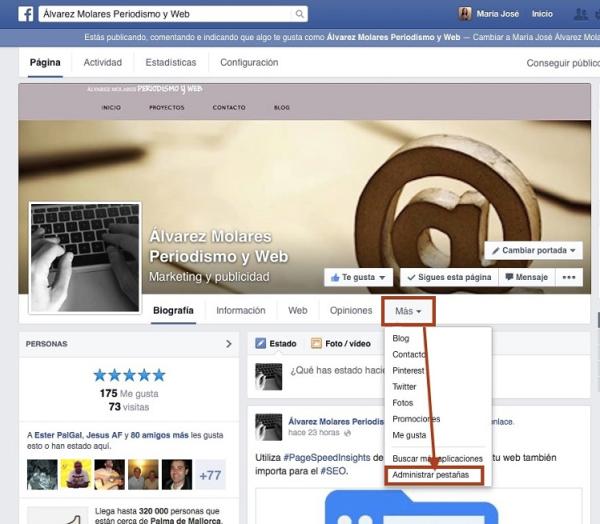Screen dimensions: 600x524
Task: Click the guitar player friend thumbnail
Action: (109, 475)
